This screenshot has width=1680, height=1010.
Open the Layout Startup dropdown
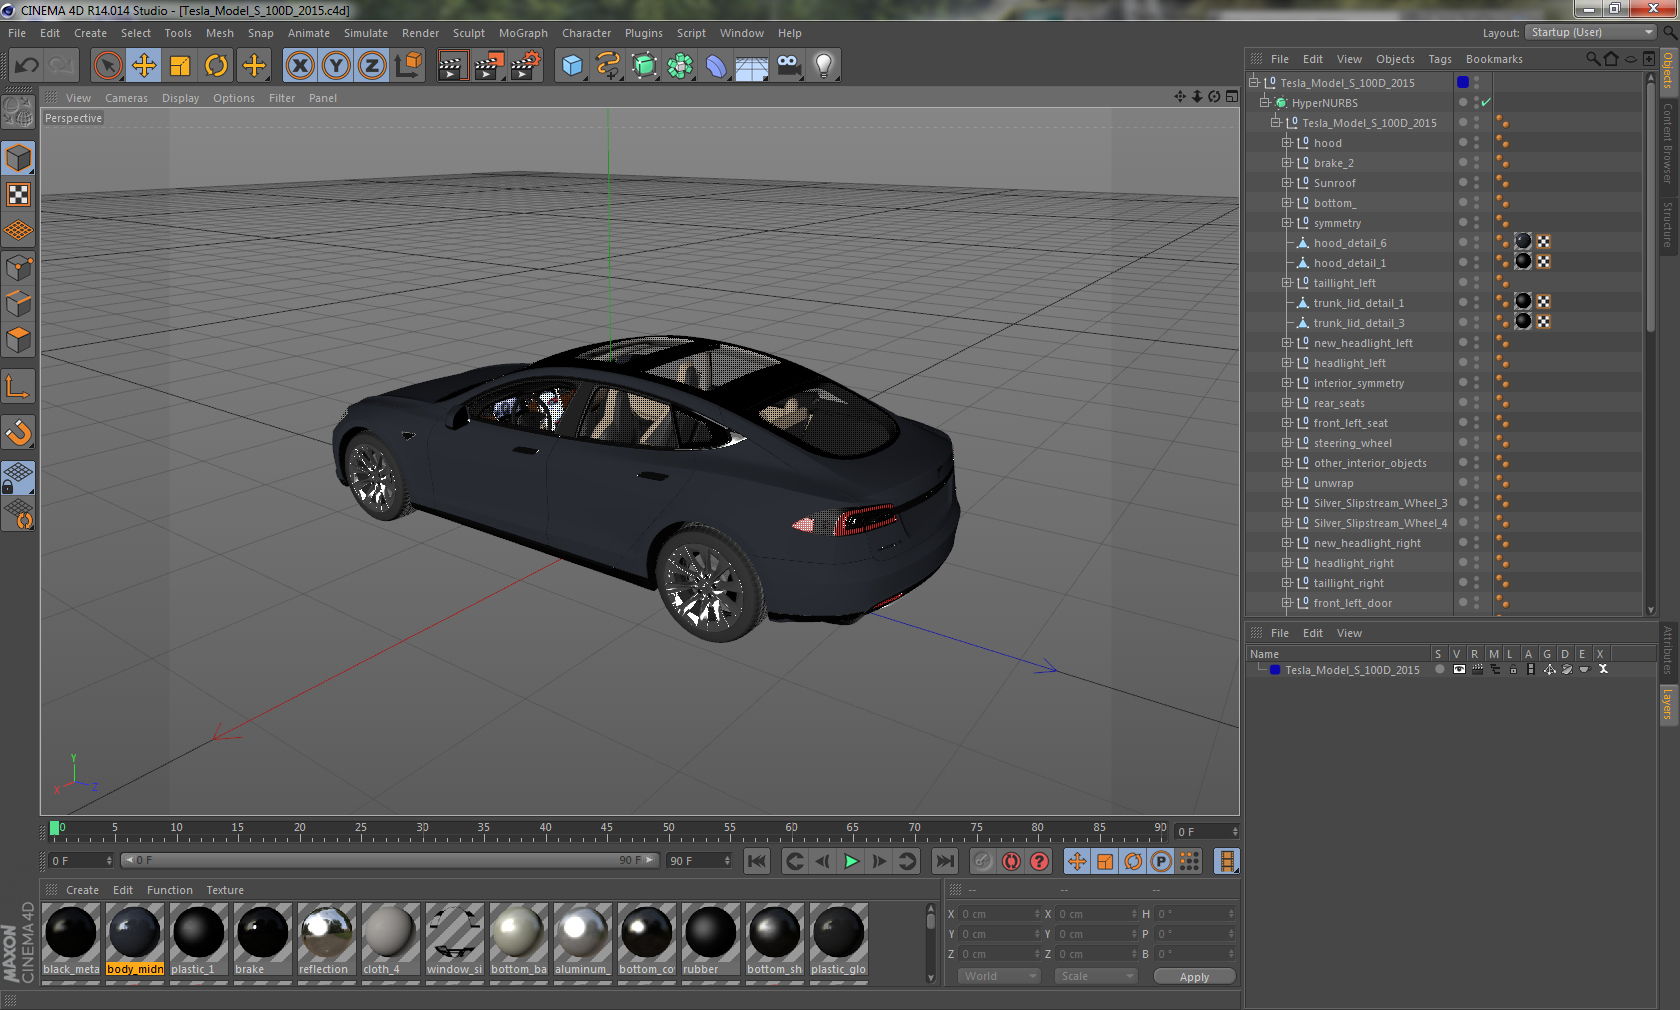(1591, 32)
